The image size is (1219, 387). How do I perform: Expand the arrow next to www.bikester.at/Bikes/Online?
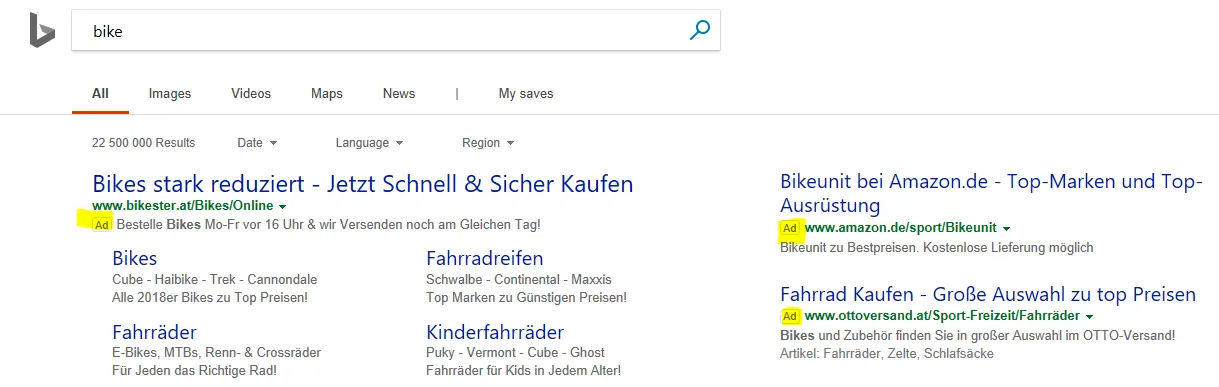pyautogui.click(x=283, y=206)
